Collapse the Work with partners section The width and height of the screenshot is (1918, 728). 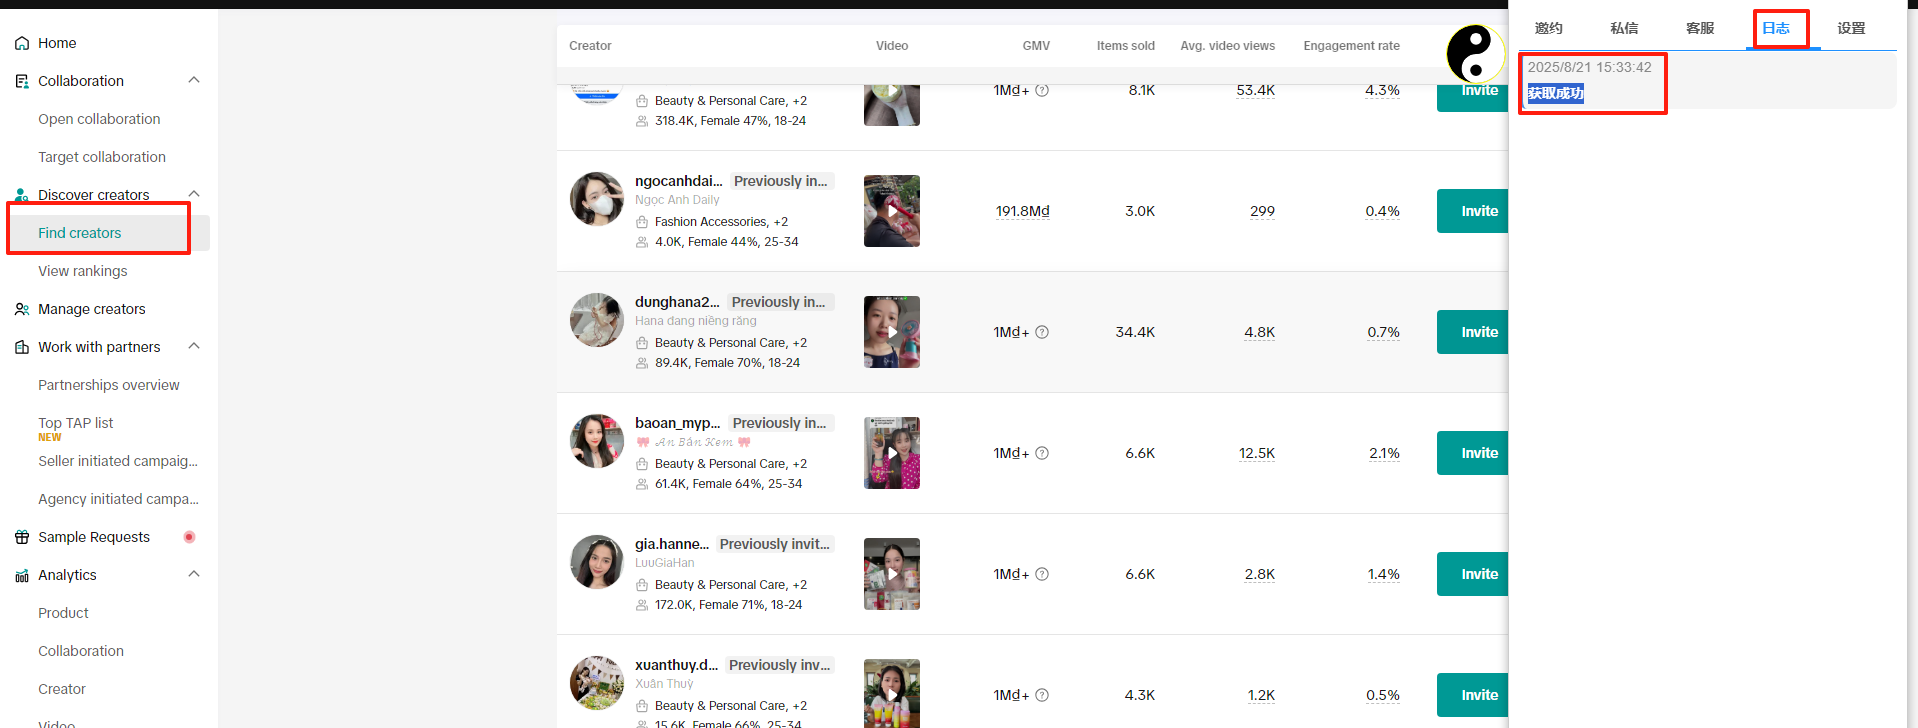(x=194, y=346)
